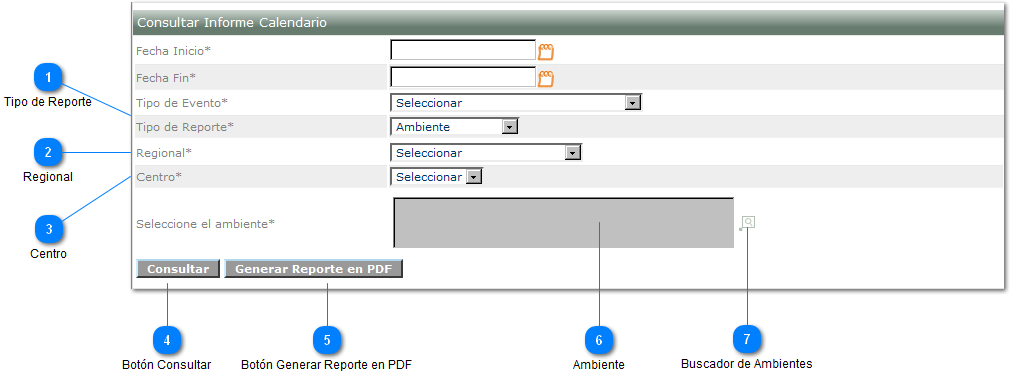Click the Consultar button
Screen dimensions: 1017x375
tap(178, 269)
